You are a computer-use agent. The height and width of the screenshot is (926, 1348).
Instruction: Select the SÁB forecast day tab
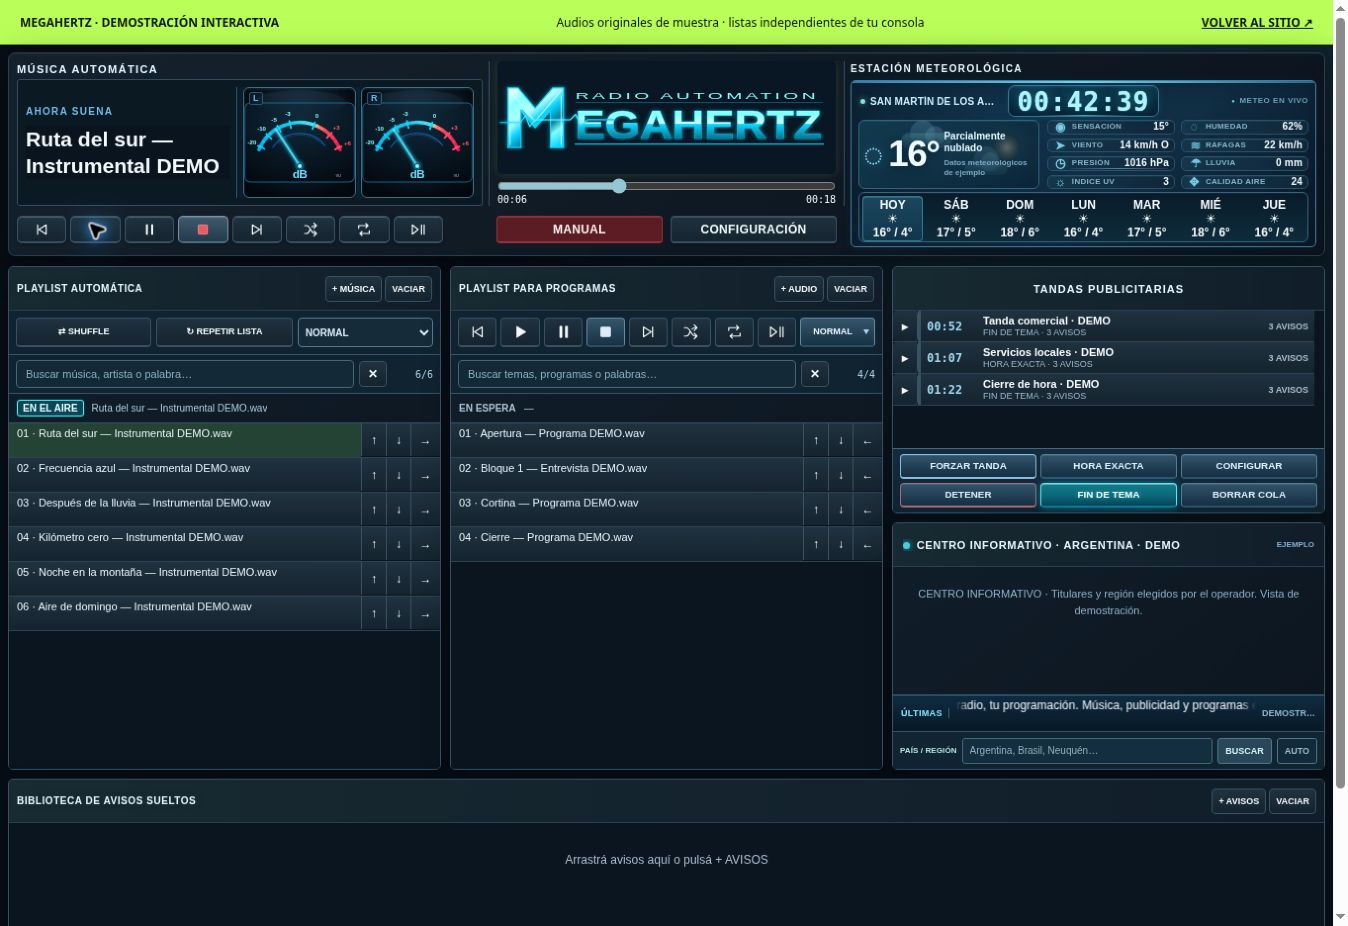[x=956, y=218]
